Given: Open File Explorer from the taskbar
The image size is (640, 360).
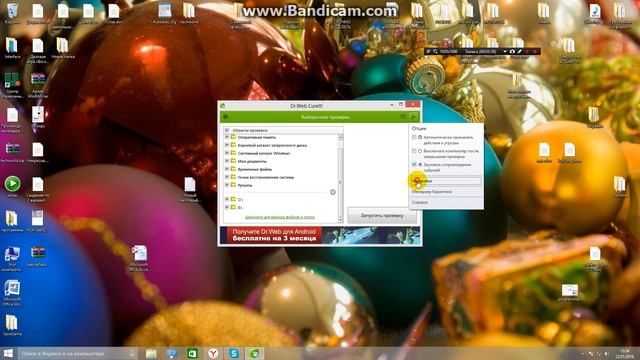Looking at the screenshot, I should (x=151, y=353).
